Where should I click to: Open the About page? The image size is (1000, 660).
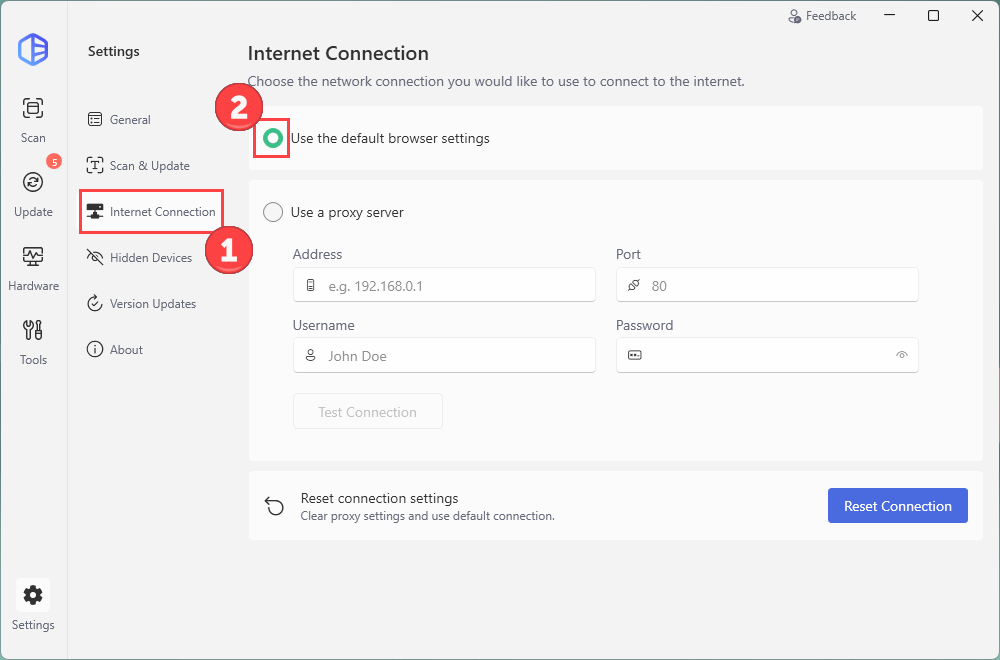126,350
